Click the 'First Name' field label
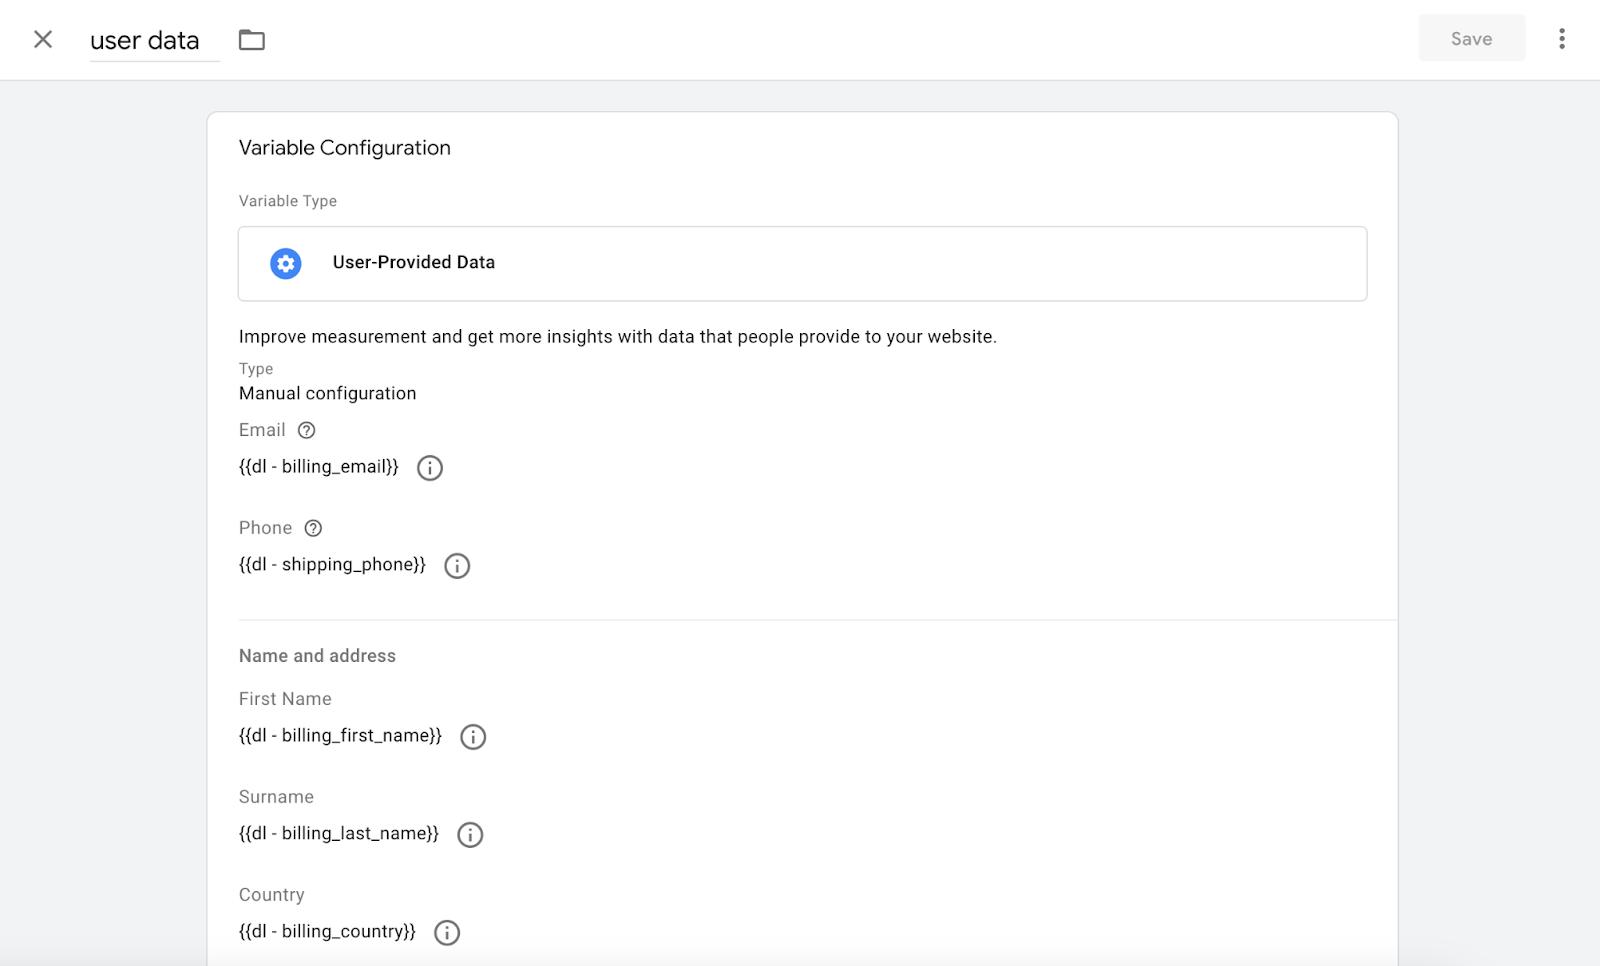 [x=285, y=699]
